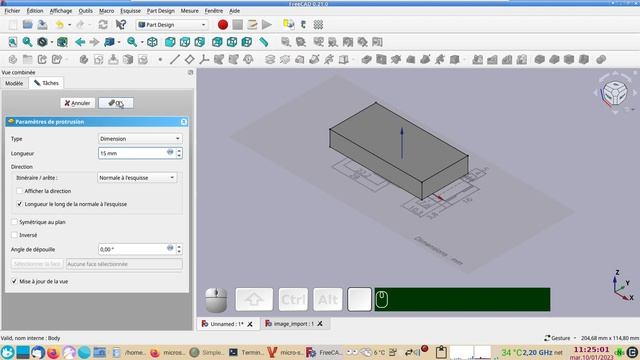
Task: Confirm the pad with OK button
Action: coord(116,103)
